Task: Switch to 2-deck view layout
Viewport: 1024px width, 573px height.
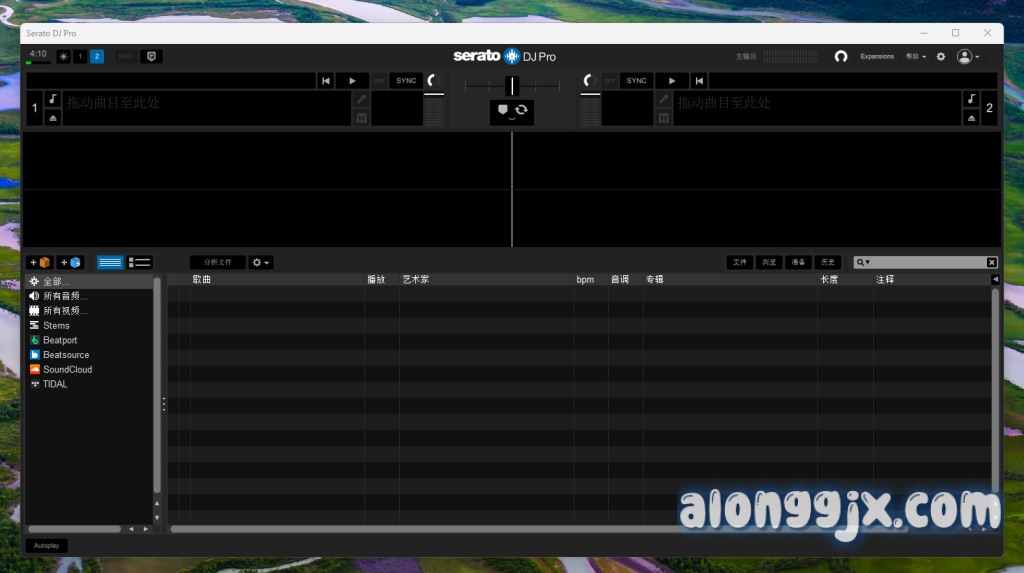Action: point(97,57)
